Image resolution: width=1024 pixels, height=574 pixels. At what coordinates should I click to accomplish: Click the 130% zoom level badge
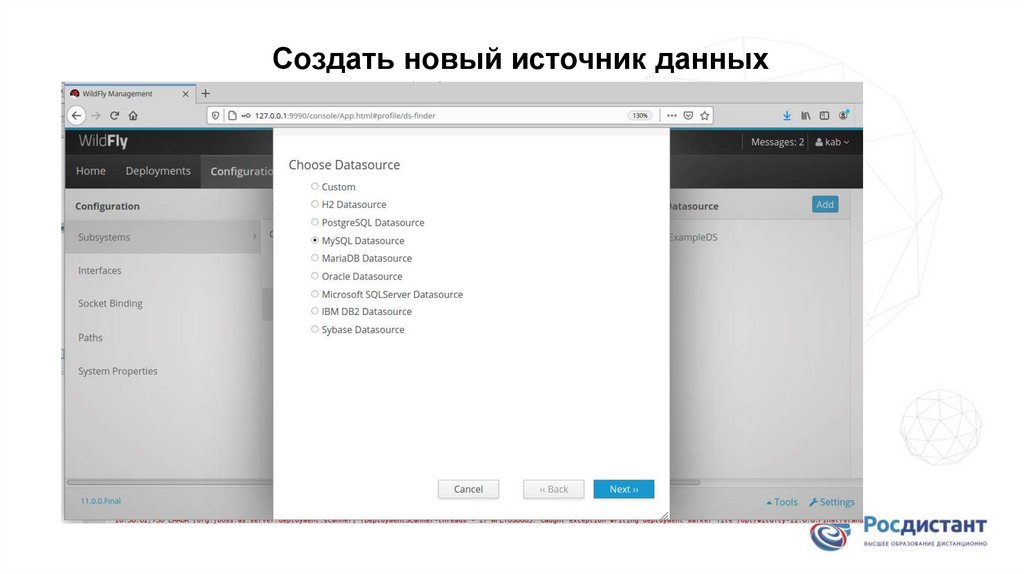tap(639, 116)
